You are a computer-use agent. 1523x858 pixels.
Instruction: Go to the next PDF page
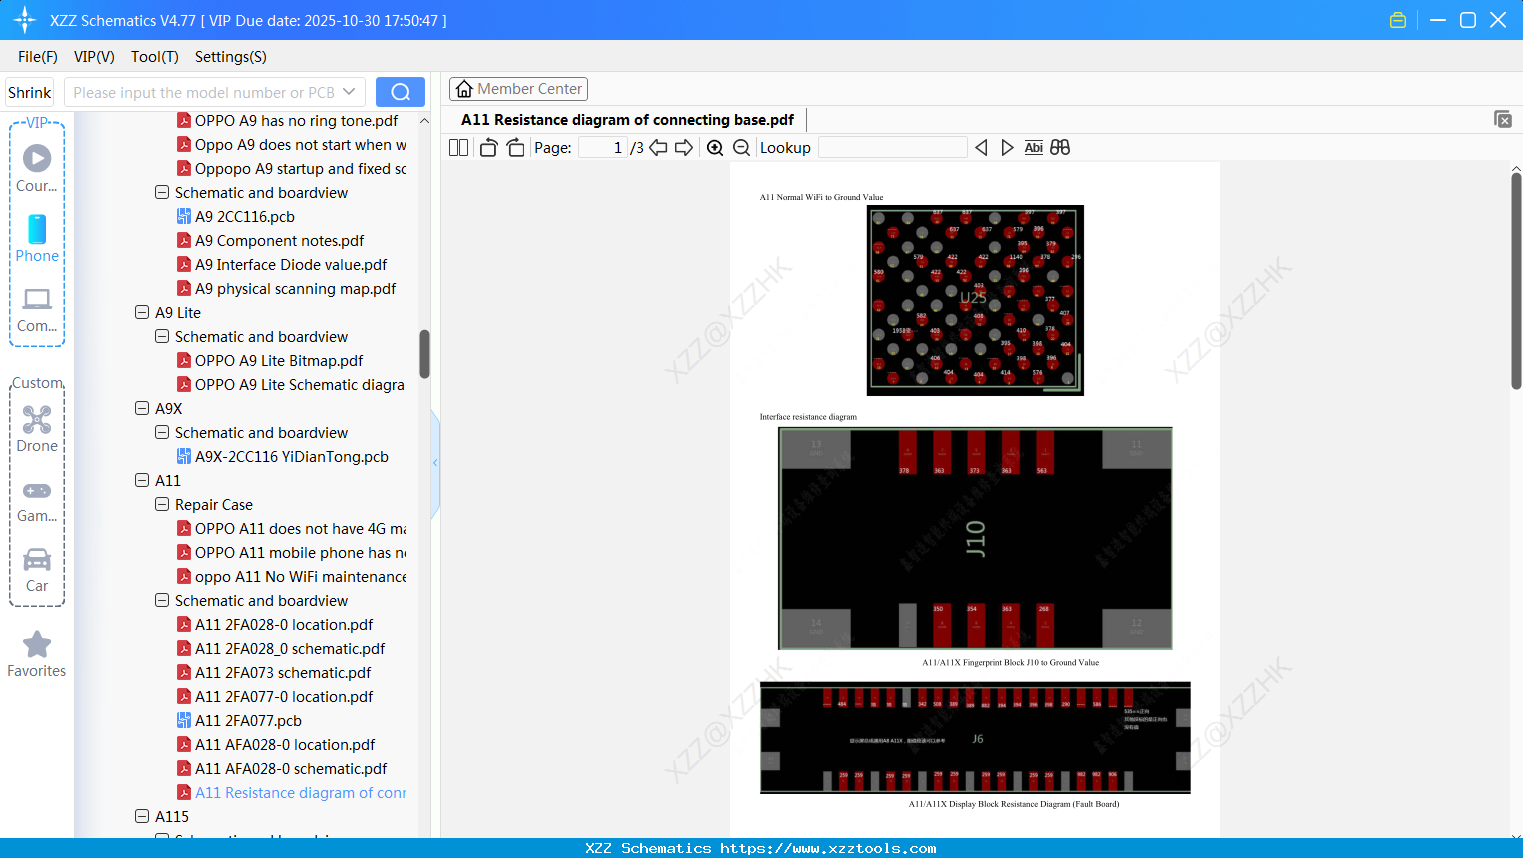tap(684, 148)
